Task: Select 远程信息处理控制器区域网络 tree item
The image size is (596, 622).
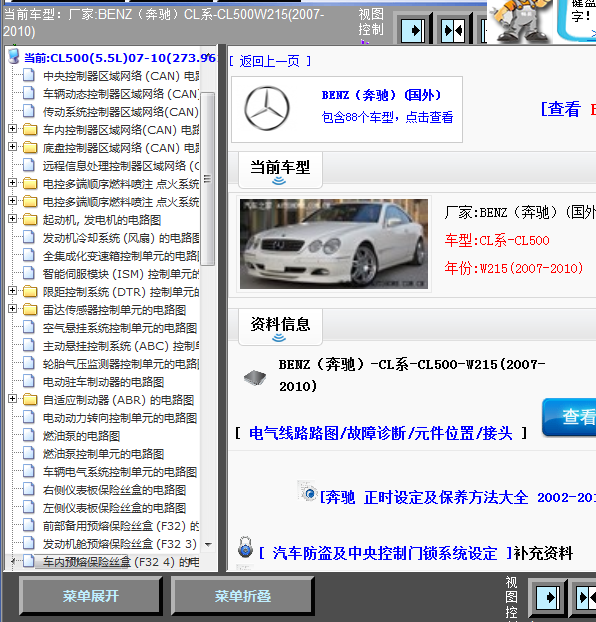Action: 121,165
